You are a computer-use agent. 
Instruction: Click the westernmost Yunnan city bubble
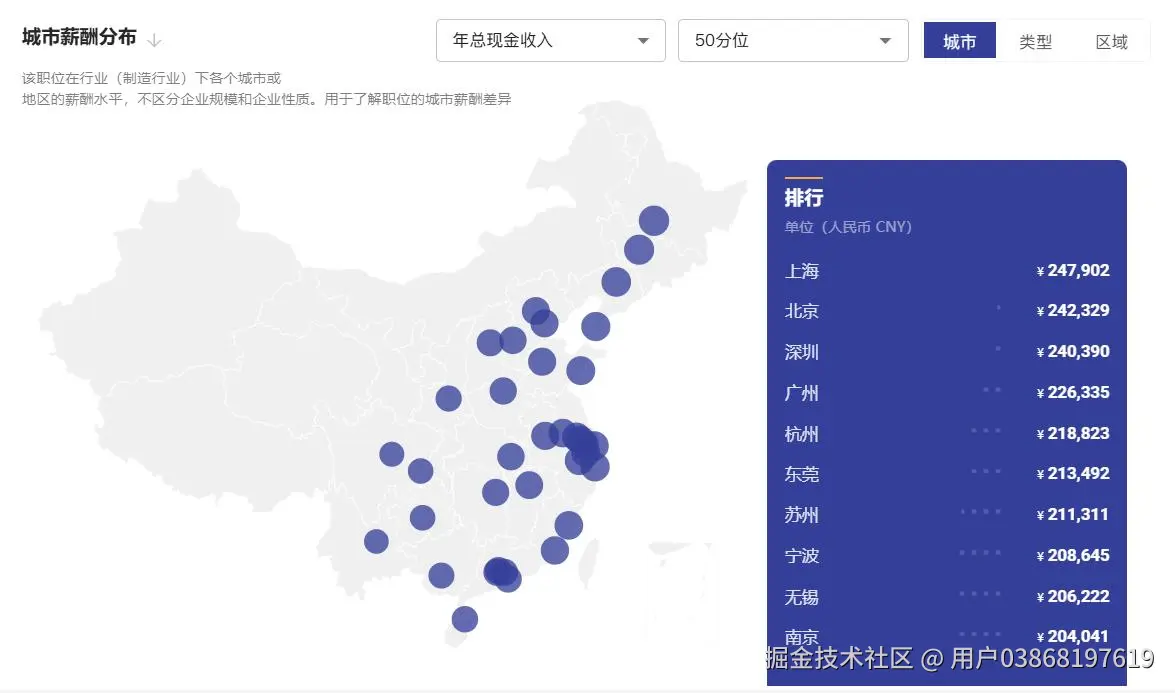376,541
